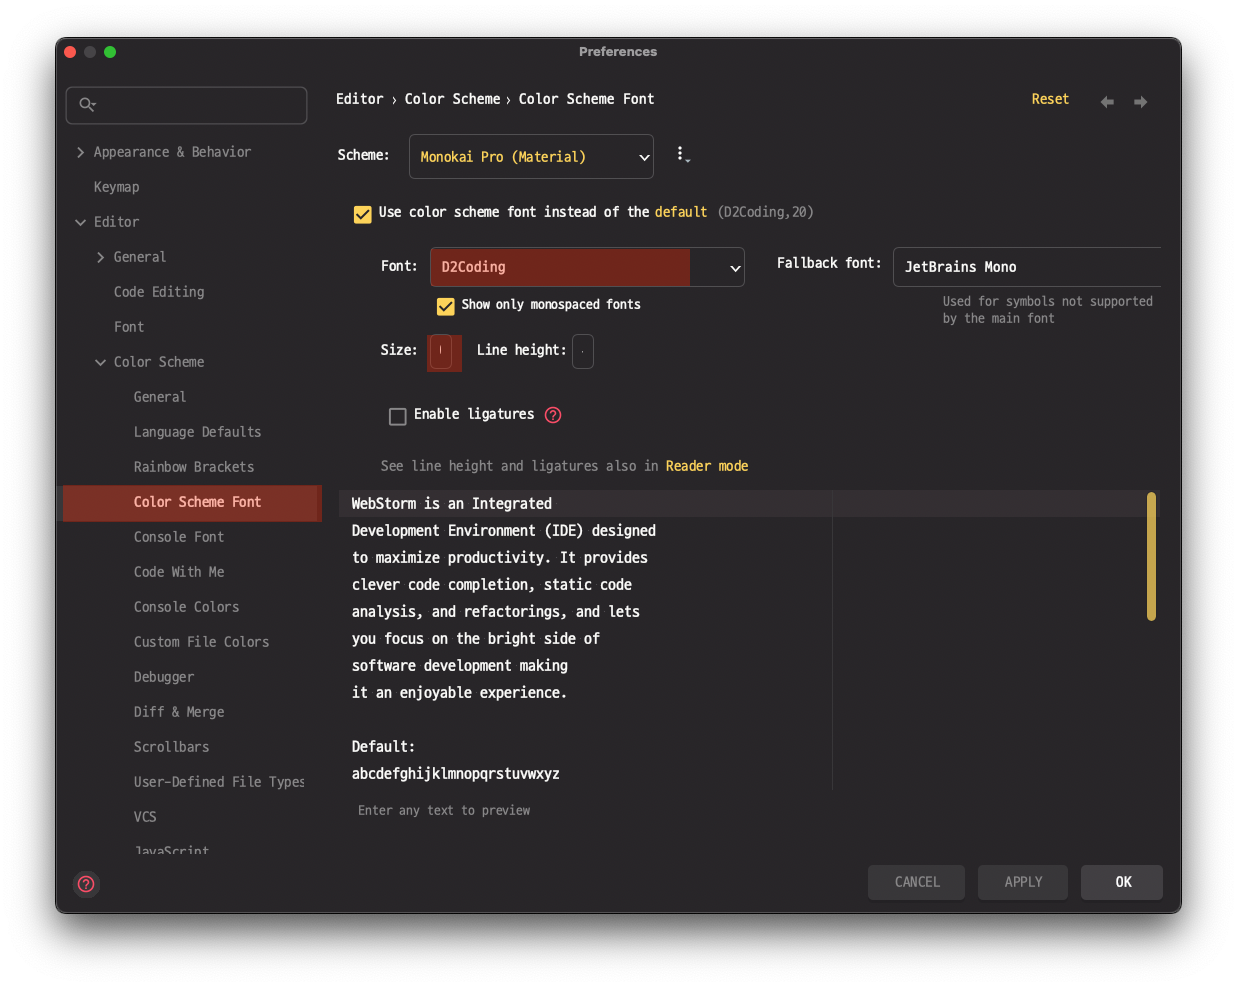Viewport: 1237px width, 987px height.
Task: Navigate back with left arrow icon
Action: pyautogui.click(x=1107, y=102)
